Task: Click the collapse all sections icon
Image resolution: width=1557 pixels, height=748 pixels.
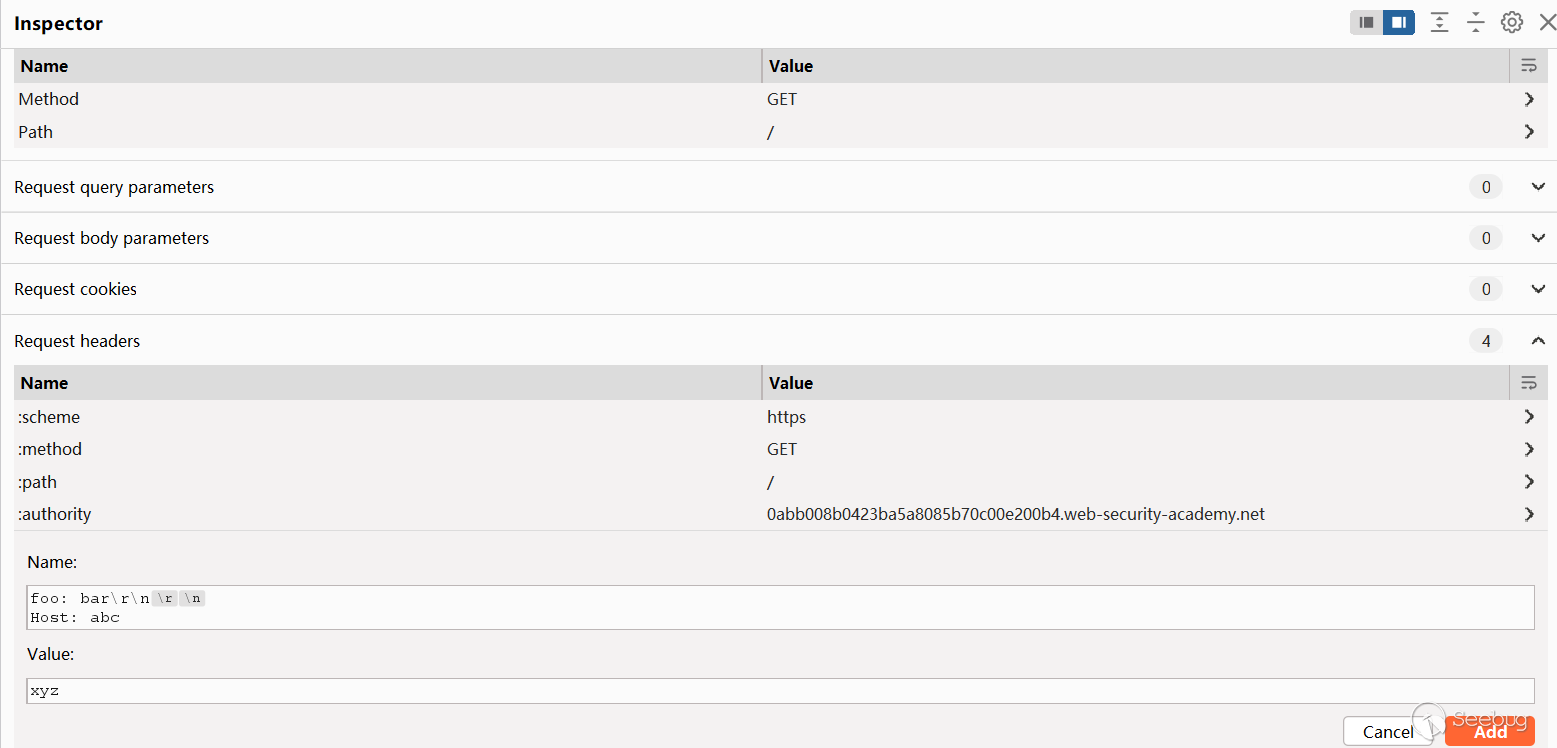Action: (1476, 22)
